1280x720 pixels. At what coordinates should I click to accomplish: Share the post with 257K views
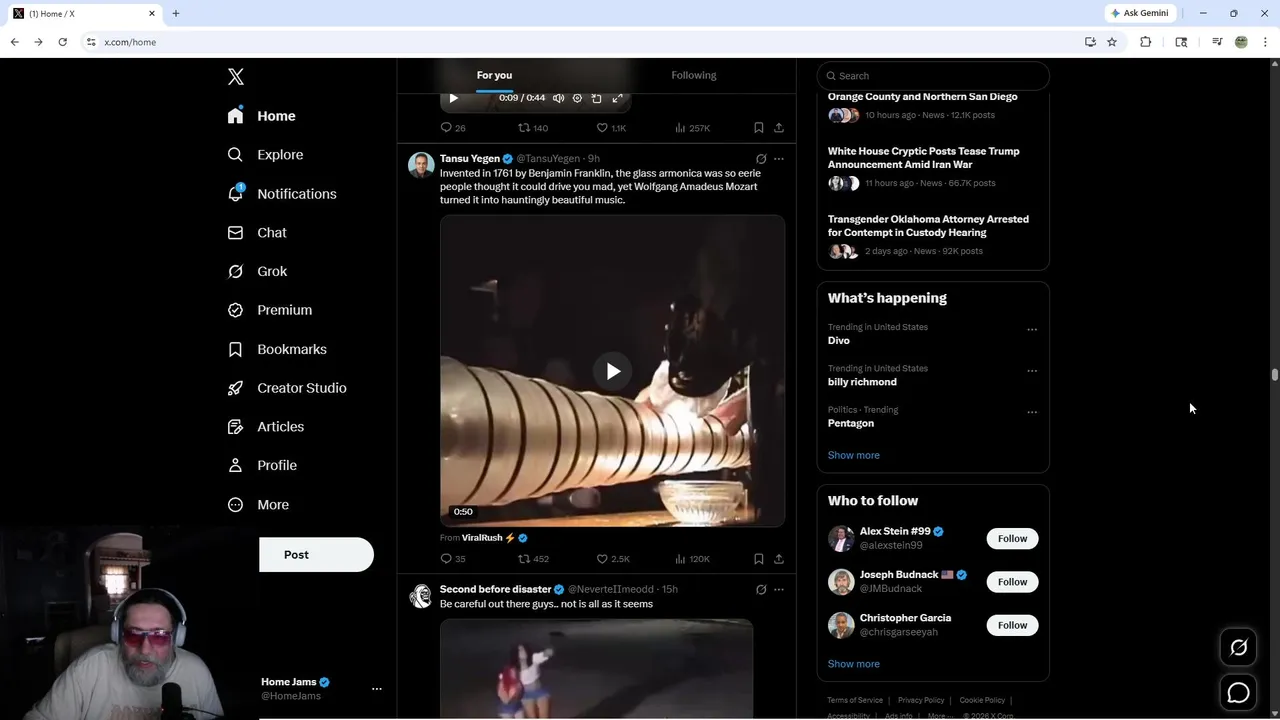(779, 128)
